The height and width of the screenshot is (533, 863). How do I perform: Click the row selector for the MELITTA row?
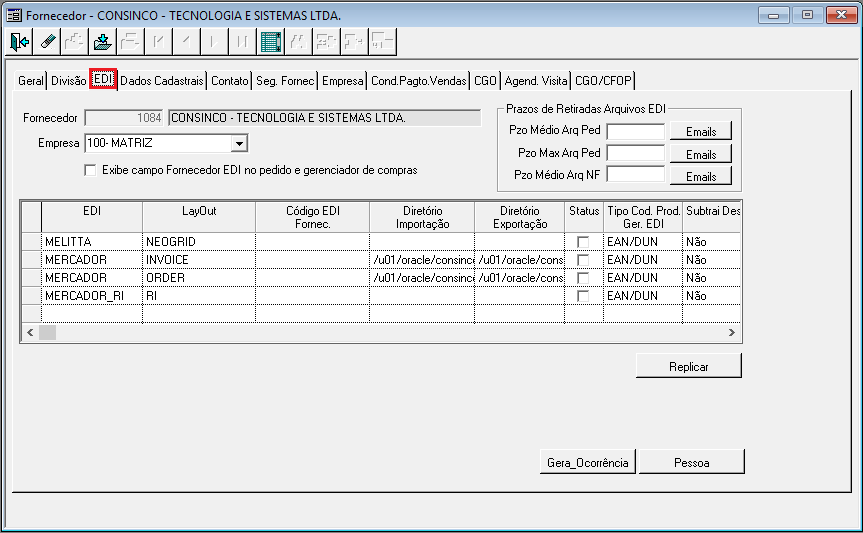click(x=32, y=242)
